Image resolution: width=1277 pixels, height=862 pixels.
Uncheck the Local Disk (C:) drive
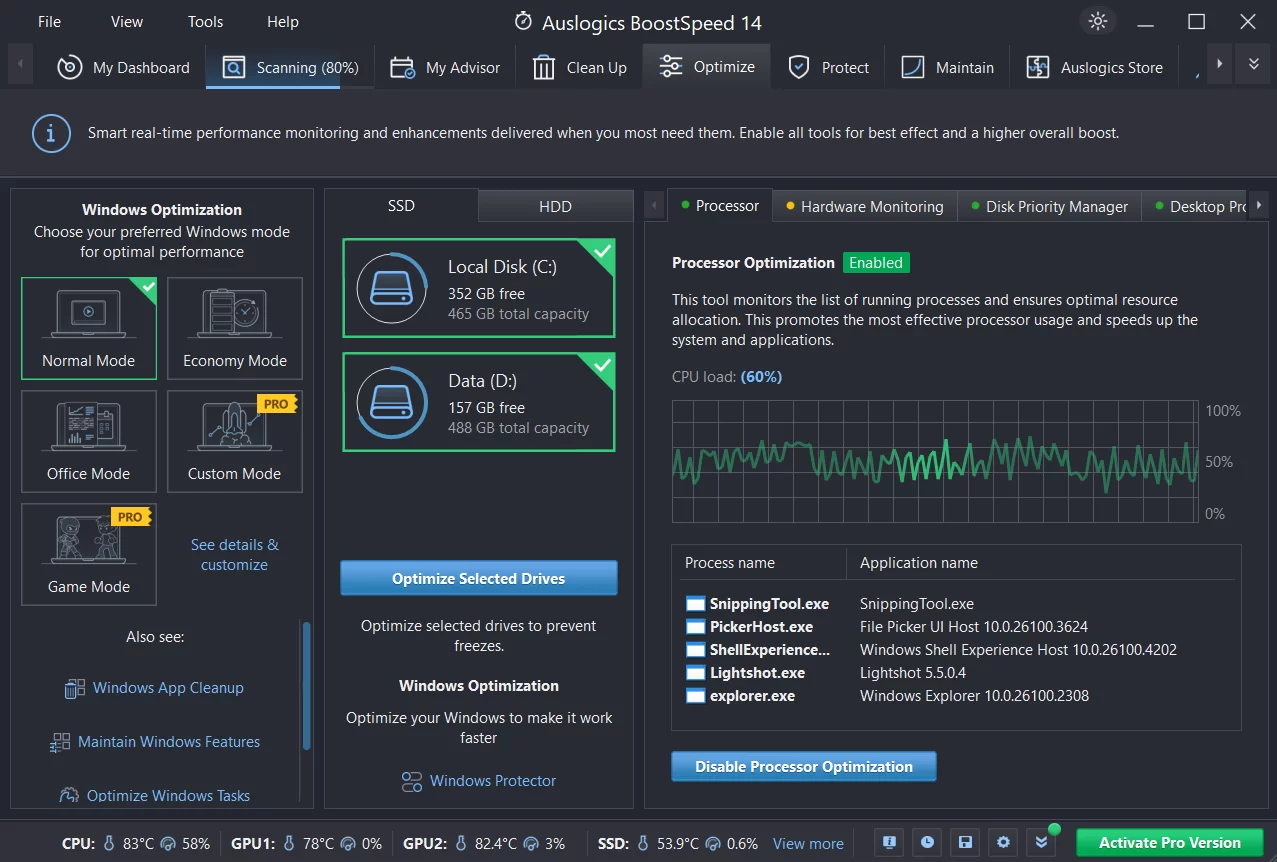coord(479,288)
